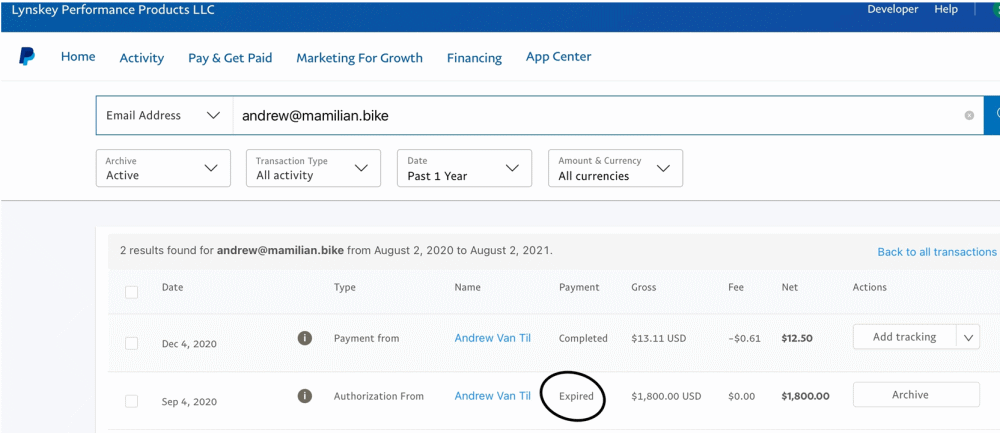Check the Dec 4, 2020 transaction checkbox
Screen dimensions: 1000x433
(131, 343)
